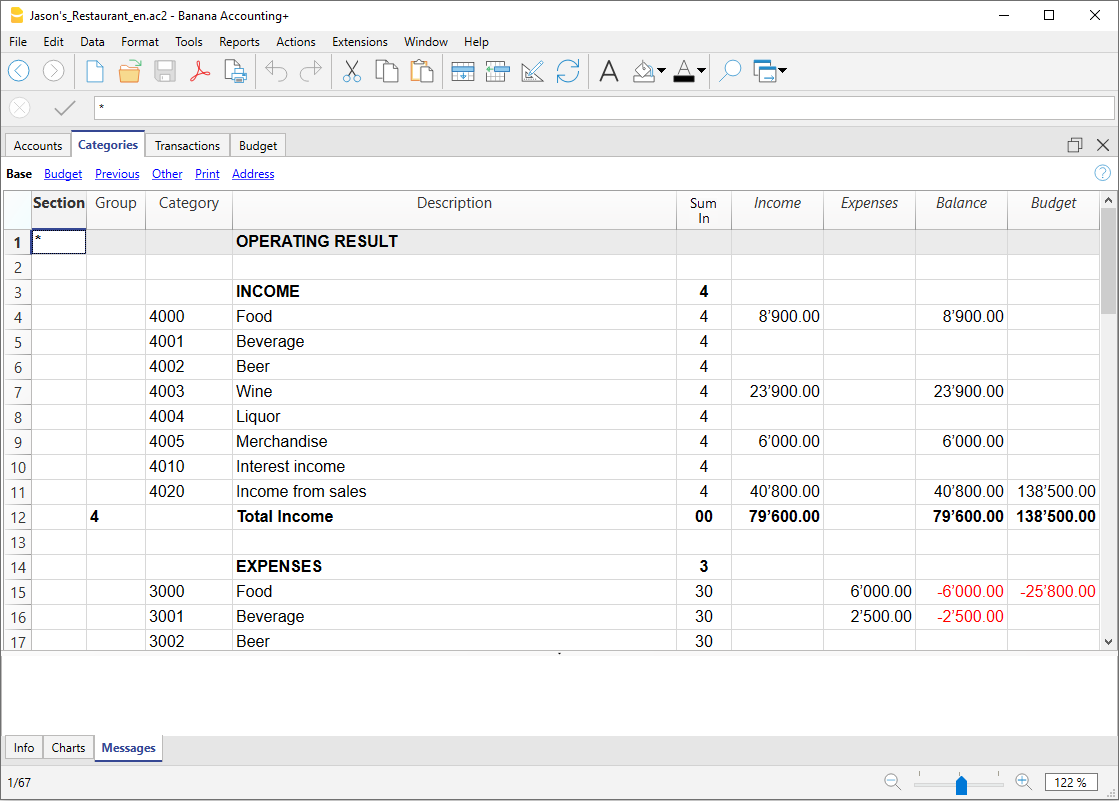Screen dimensions: 1119x801
Task: Select the Other view link
Action: click(x=167, y=173)
